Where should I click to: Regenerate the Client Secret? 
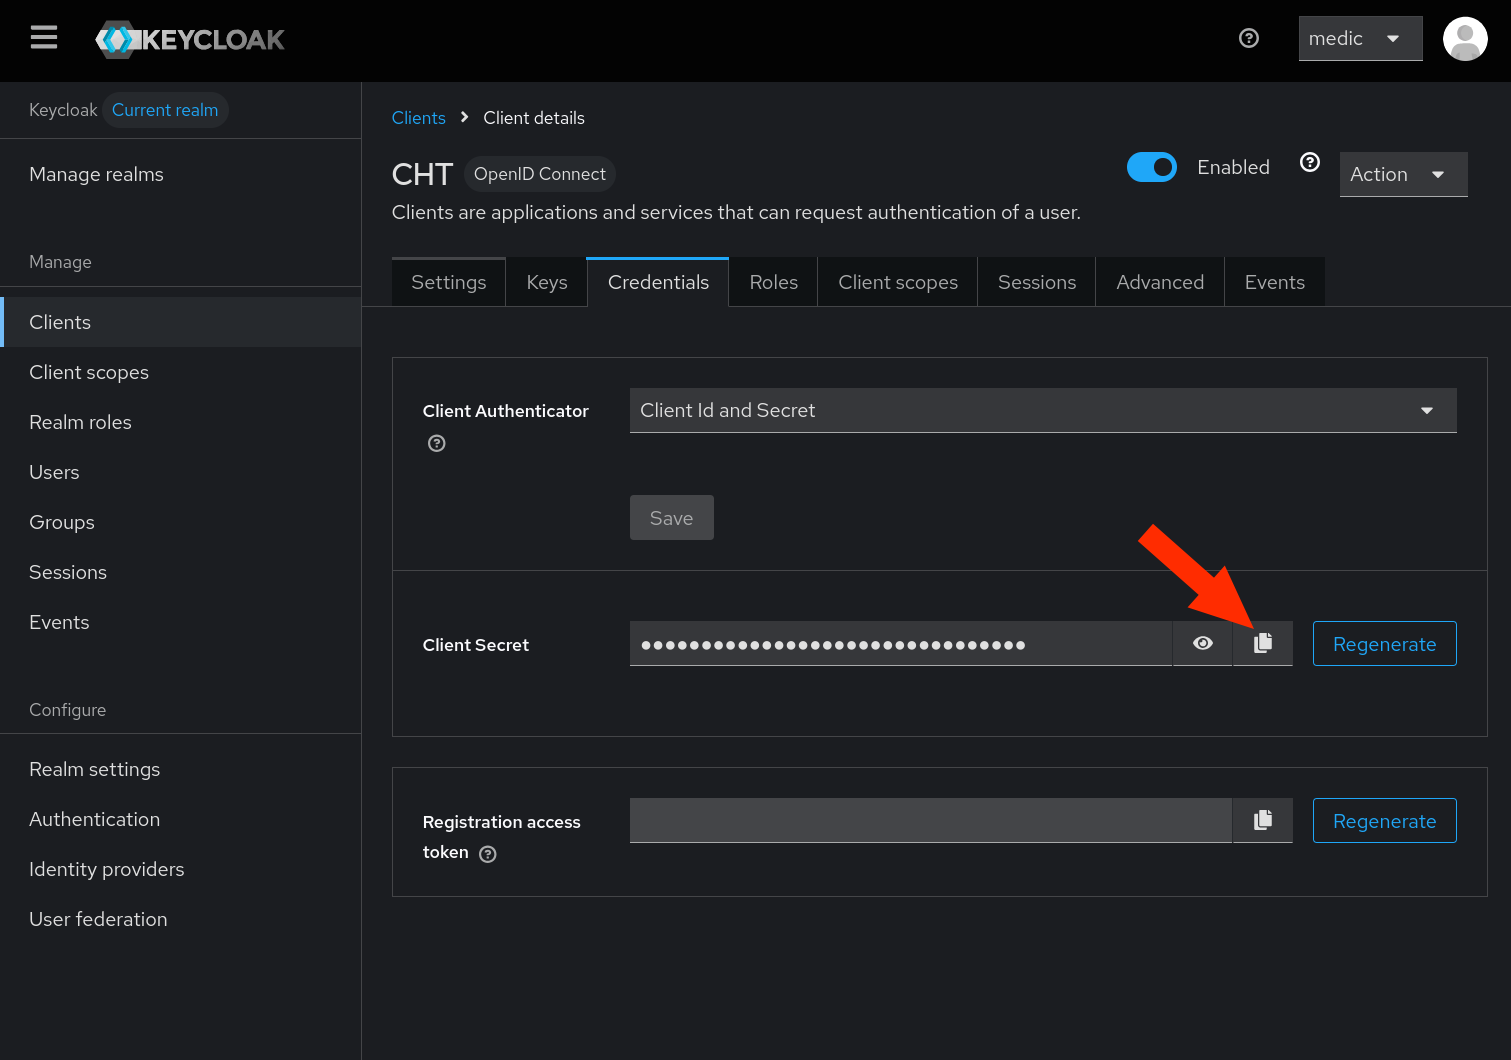click(x=1385, y=644)
